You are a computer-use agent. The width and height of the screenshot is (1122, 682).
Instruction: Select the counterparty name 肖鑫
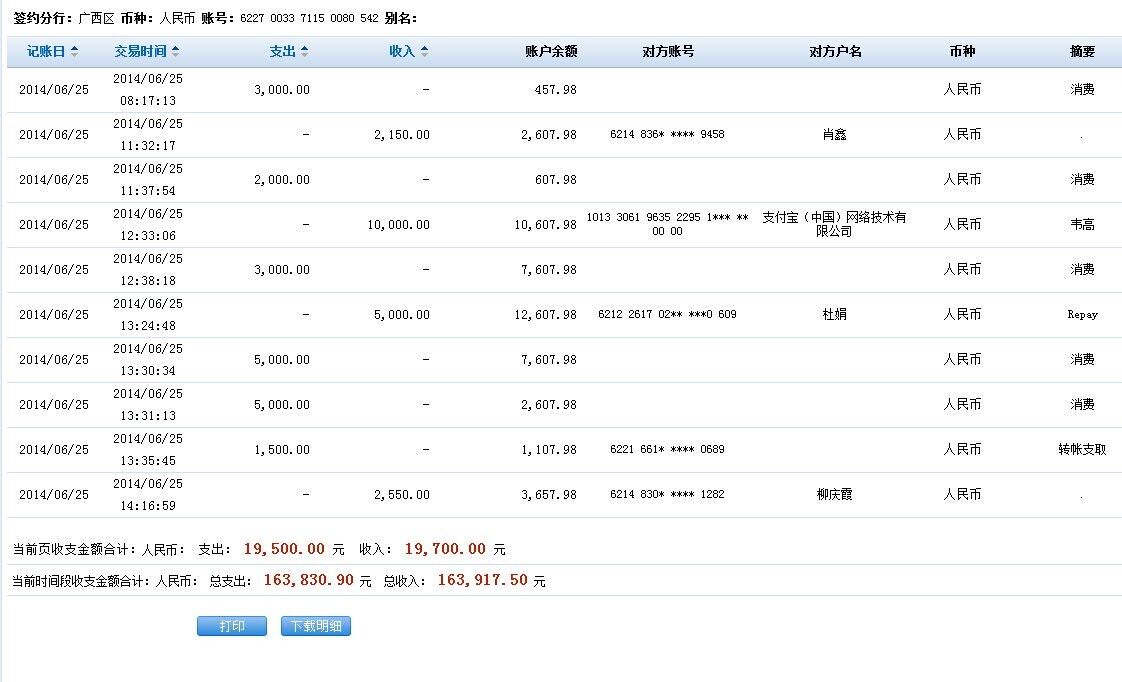834,135
